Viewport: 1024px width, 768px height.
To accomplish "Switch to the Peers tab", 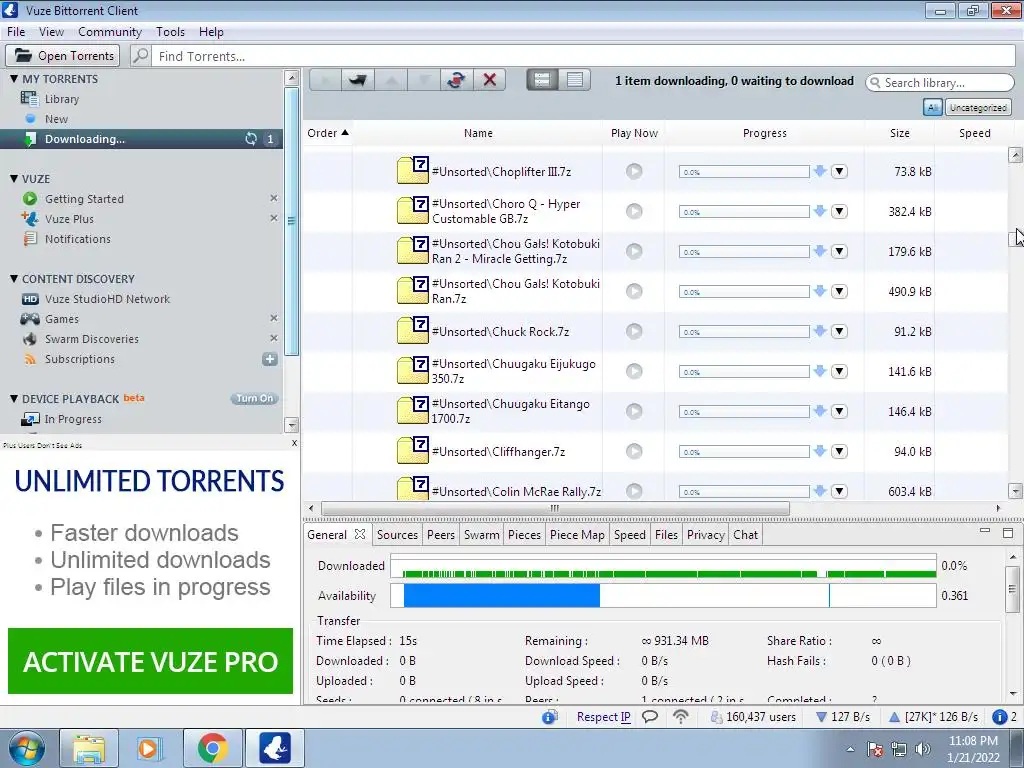I will click(x=441, y=534).
